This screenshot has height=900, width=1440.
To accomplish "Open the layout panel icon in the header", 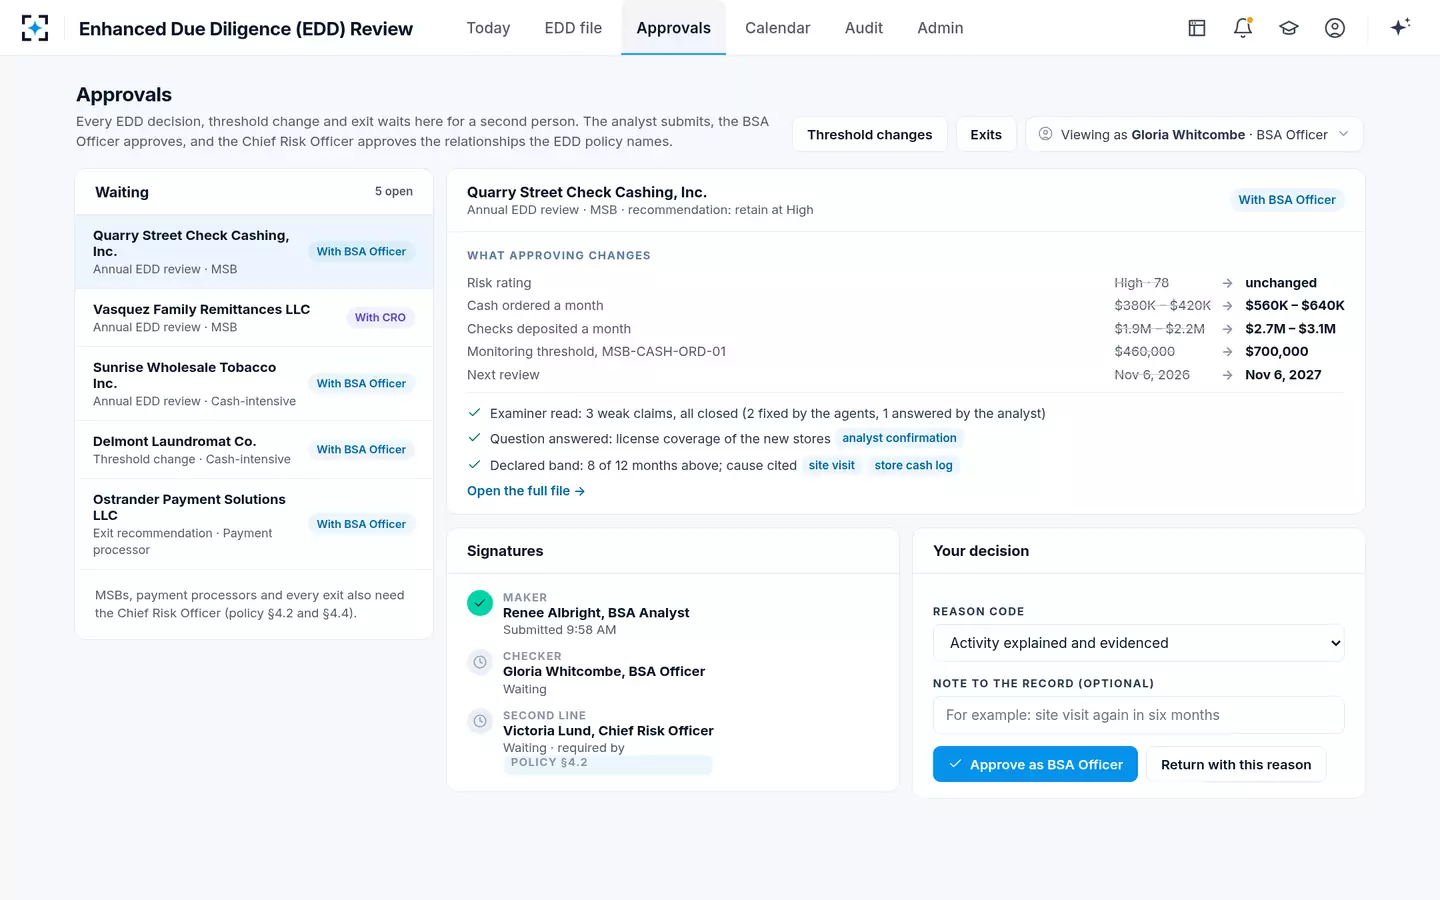I will [1197, 28].
